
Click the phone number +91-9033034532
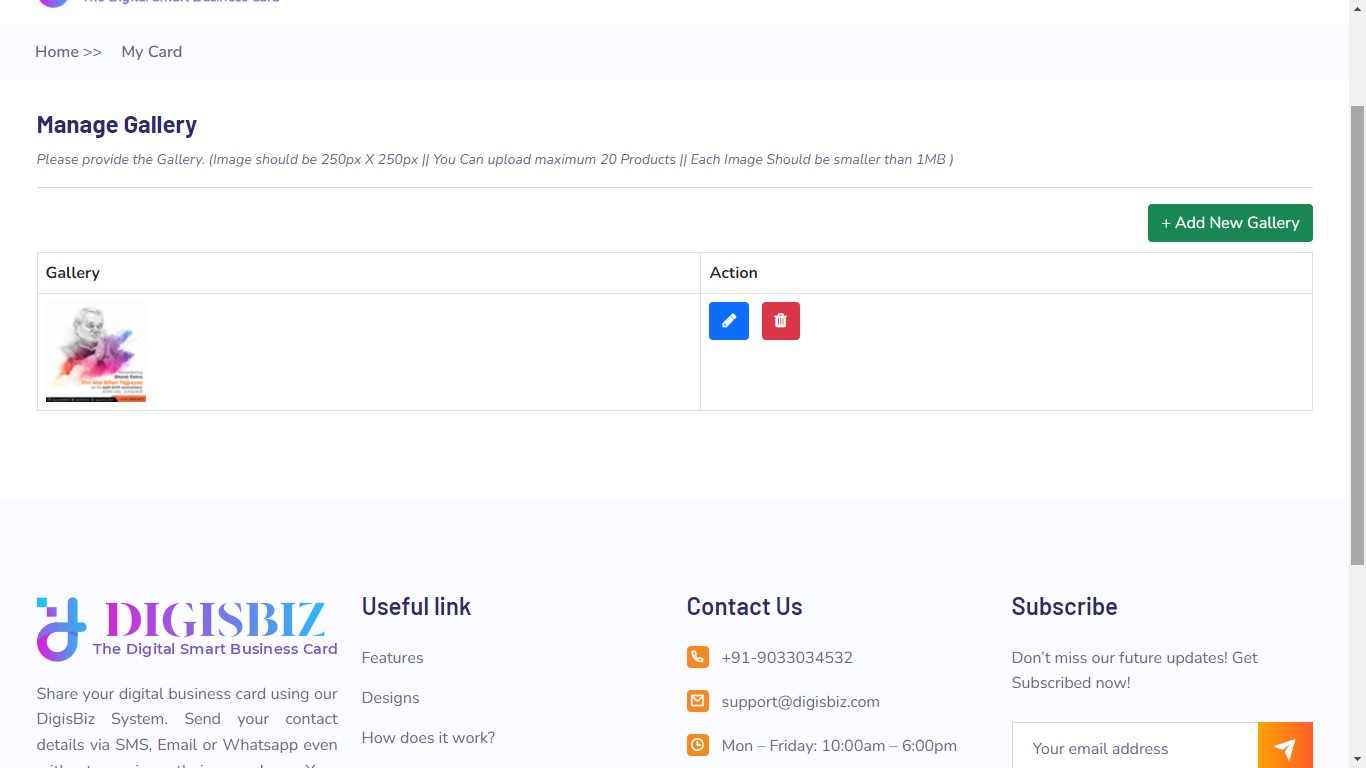click(x=787, y=658)
